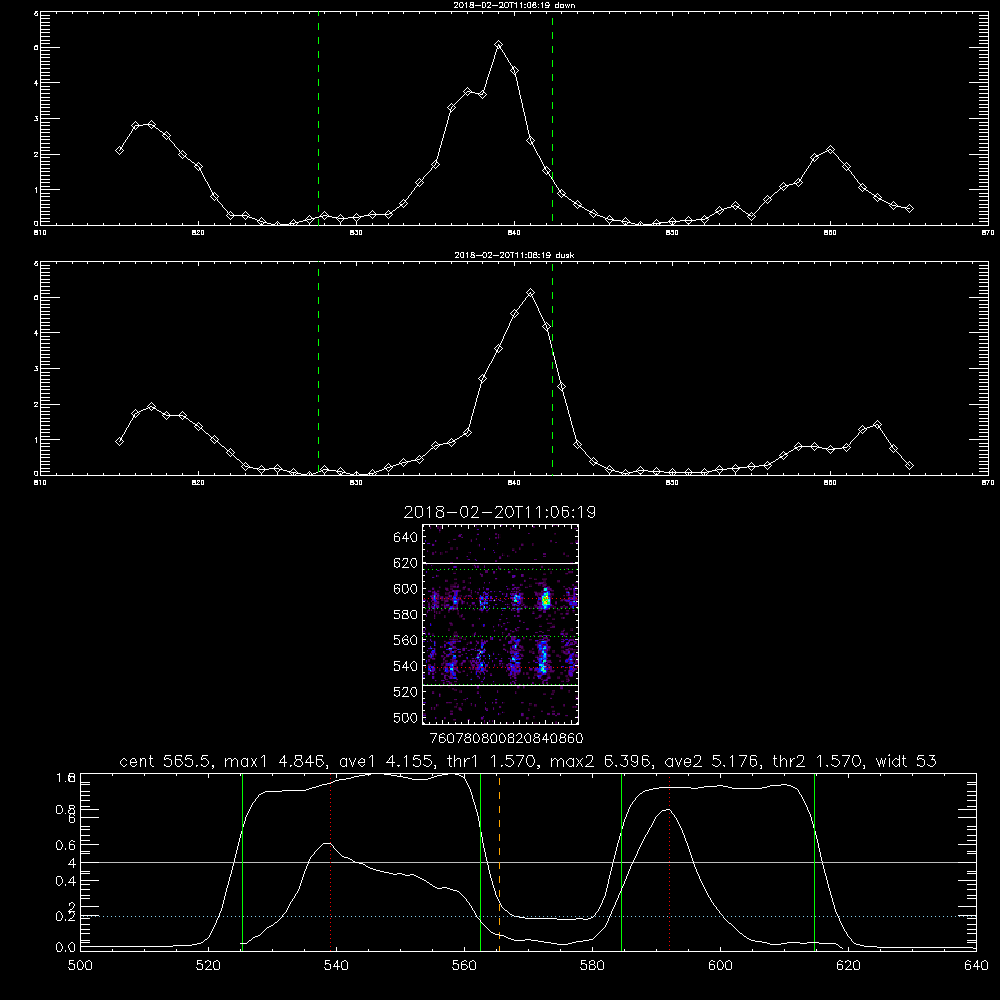Click the '500' x-axis label of bottom plot
The width and height of the screenshot is (1000, 1000).
80,966
